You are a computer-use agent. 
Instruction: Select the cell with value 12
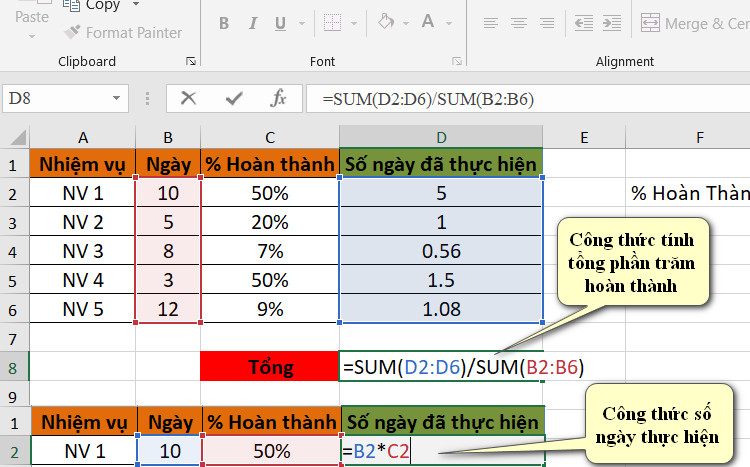tap(168, 309)
